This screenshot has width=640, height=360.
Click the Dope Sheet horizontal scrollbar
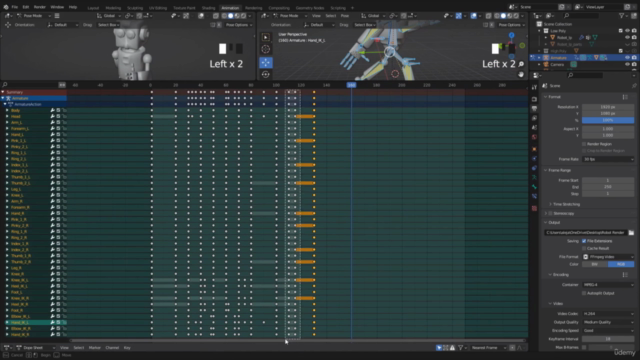tap(297, 340)
